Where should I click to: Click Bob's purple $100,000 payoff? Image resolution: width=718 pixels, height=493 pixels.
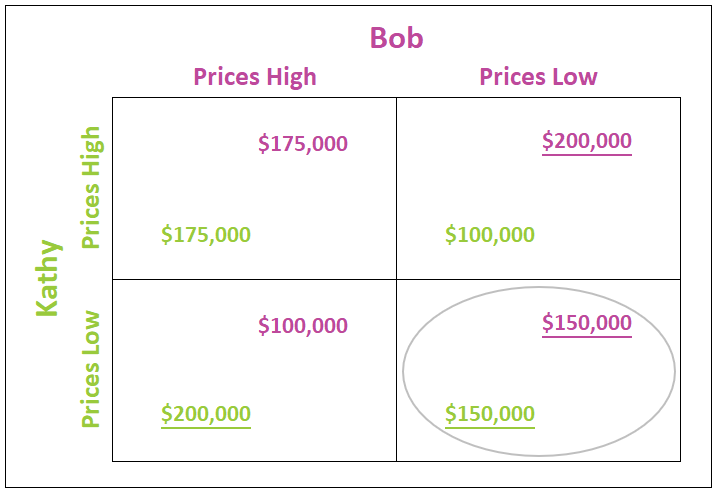pyautogui.click(x=303, y=325)
